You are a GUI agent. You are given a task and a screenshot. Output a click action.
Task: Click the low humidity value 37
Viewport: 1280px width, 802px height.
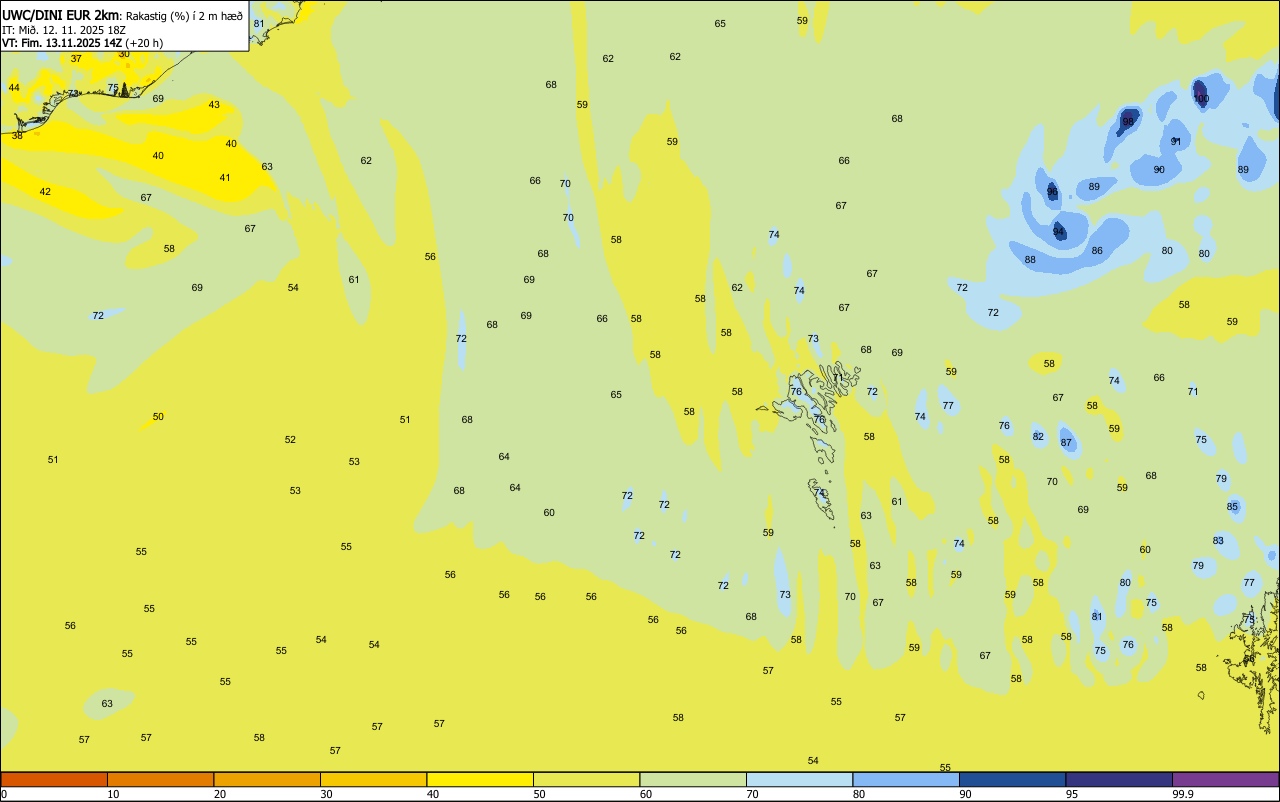coord(76,59)
